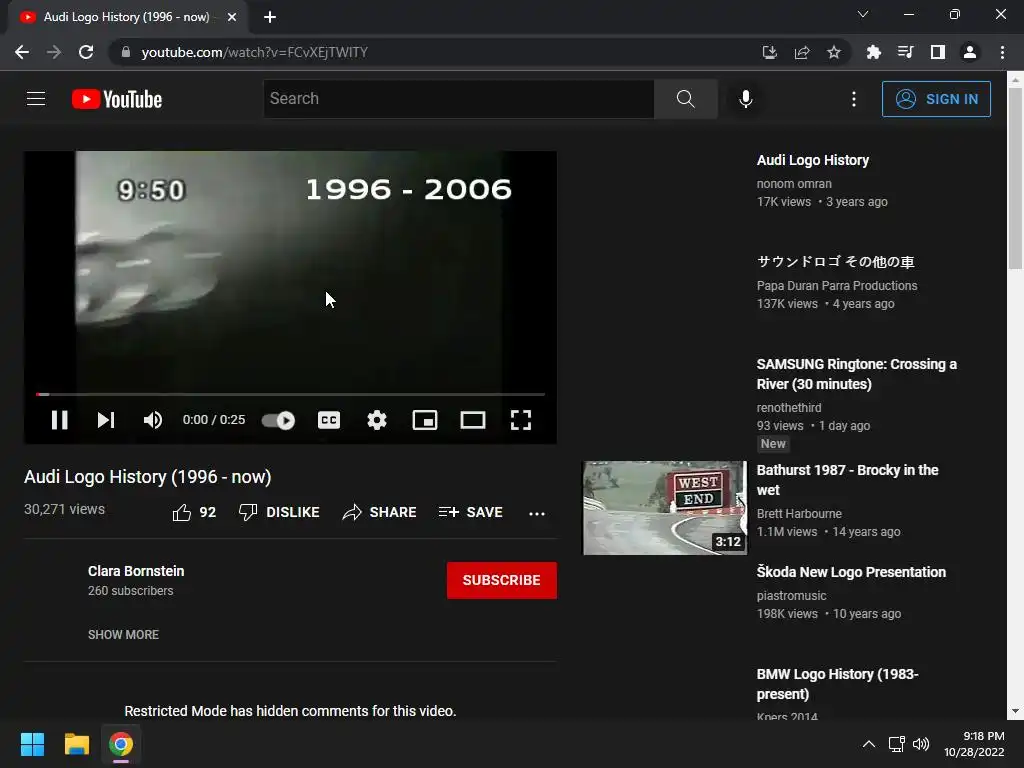The height and width of the screenshot is (768, 1024).
Task: Open more actions ellipsis under video
Action: [x=537, y=513]
